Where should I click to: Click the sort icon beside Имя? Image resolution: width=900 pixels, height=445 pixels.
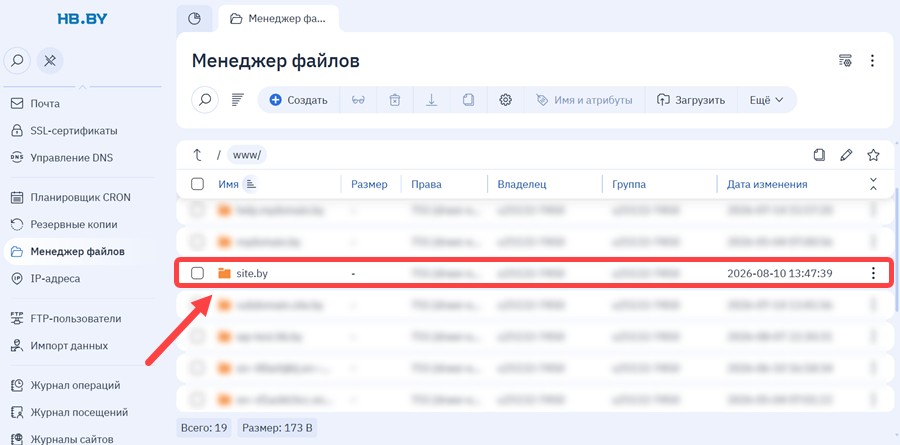(x=250, y=184)
